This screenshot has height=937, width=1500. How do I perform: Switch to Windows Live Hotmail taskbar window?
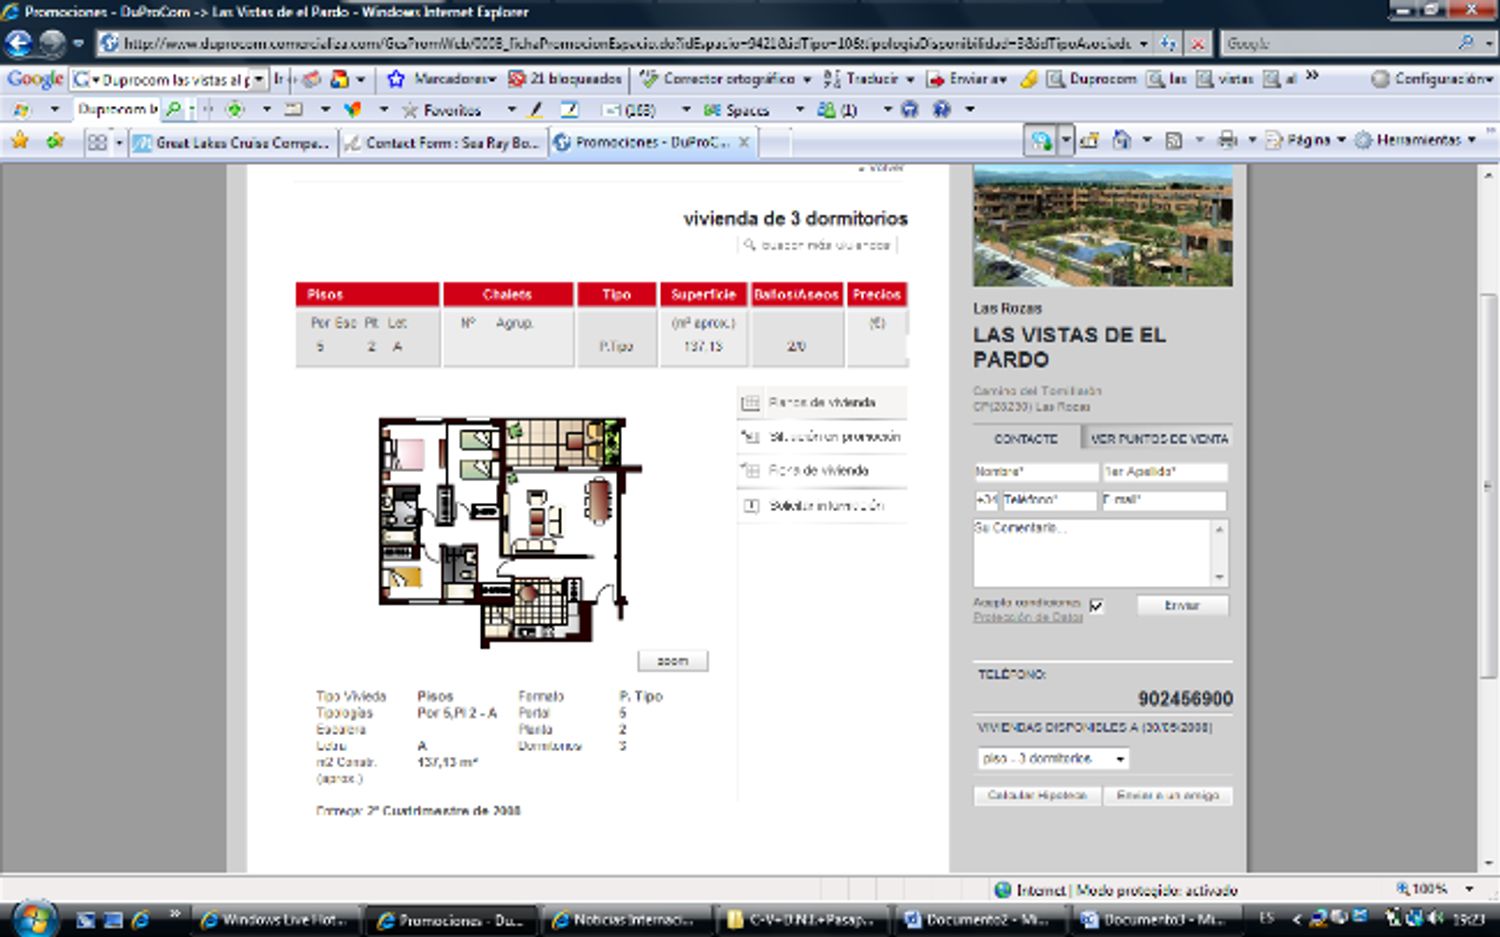274,919
